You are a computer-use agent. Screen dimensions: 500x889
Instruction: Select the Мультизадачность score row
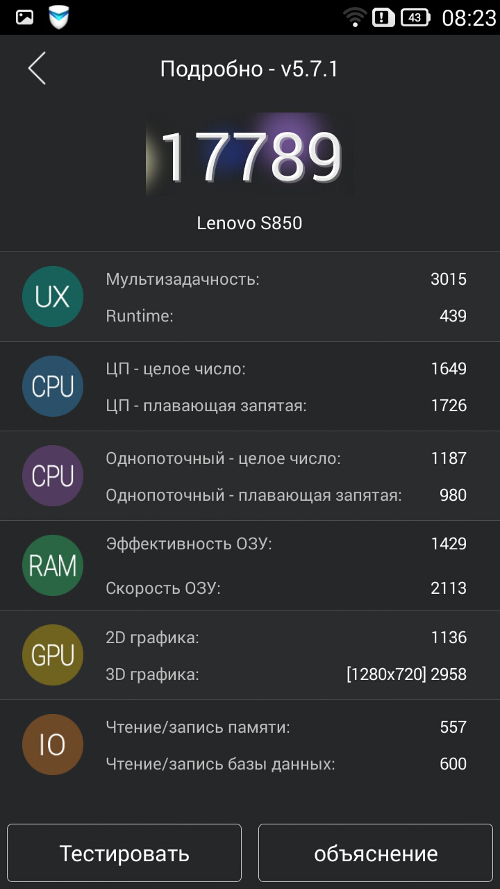[286, 279]
